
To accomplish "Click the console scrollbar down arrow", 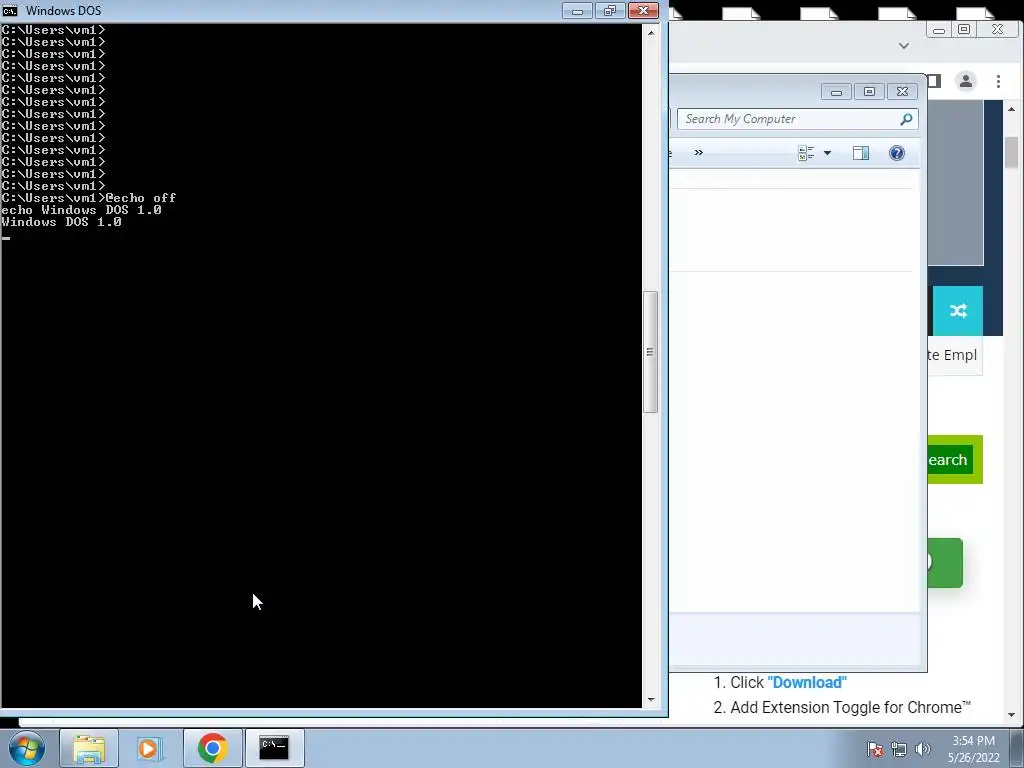I will 650,699.
